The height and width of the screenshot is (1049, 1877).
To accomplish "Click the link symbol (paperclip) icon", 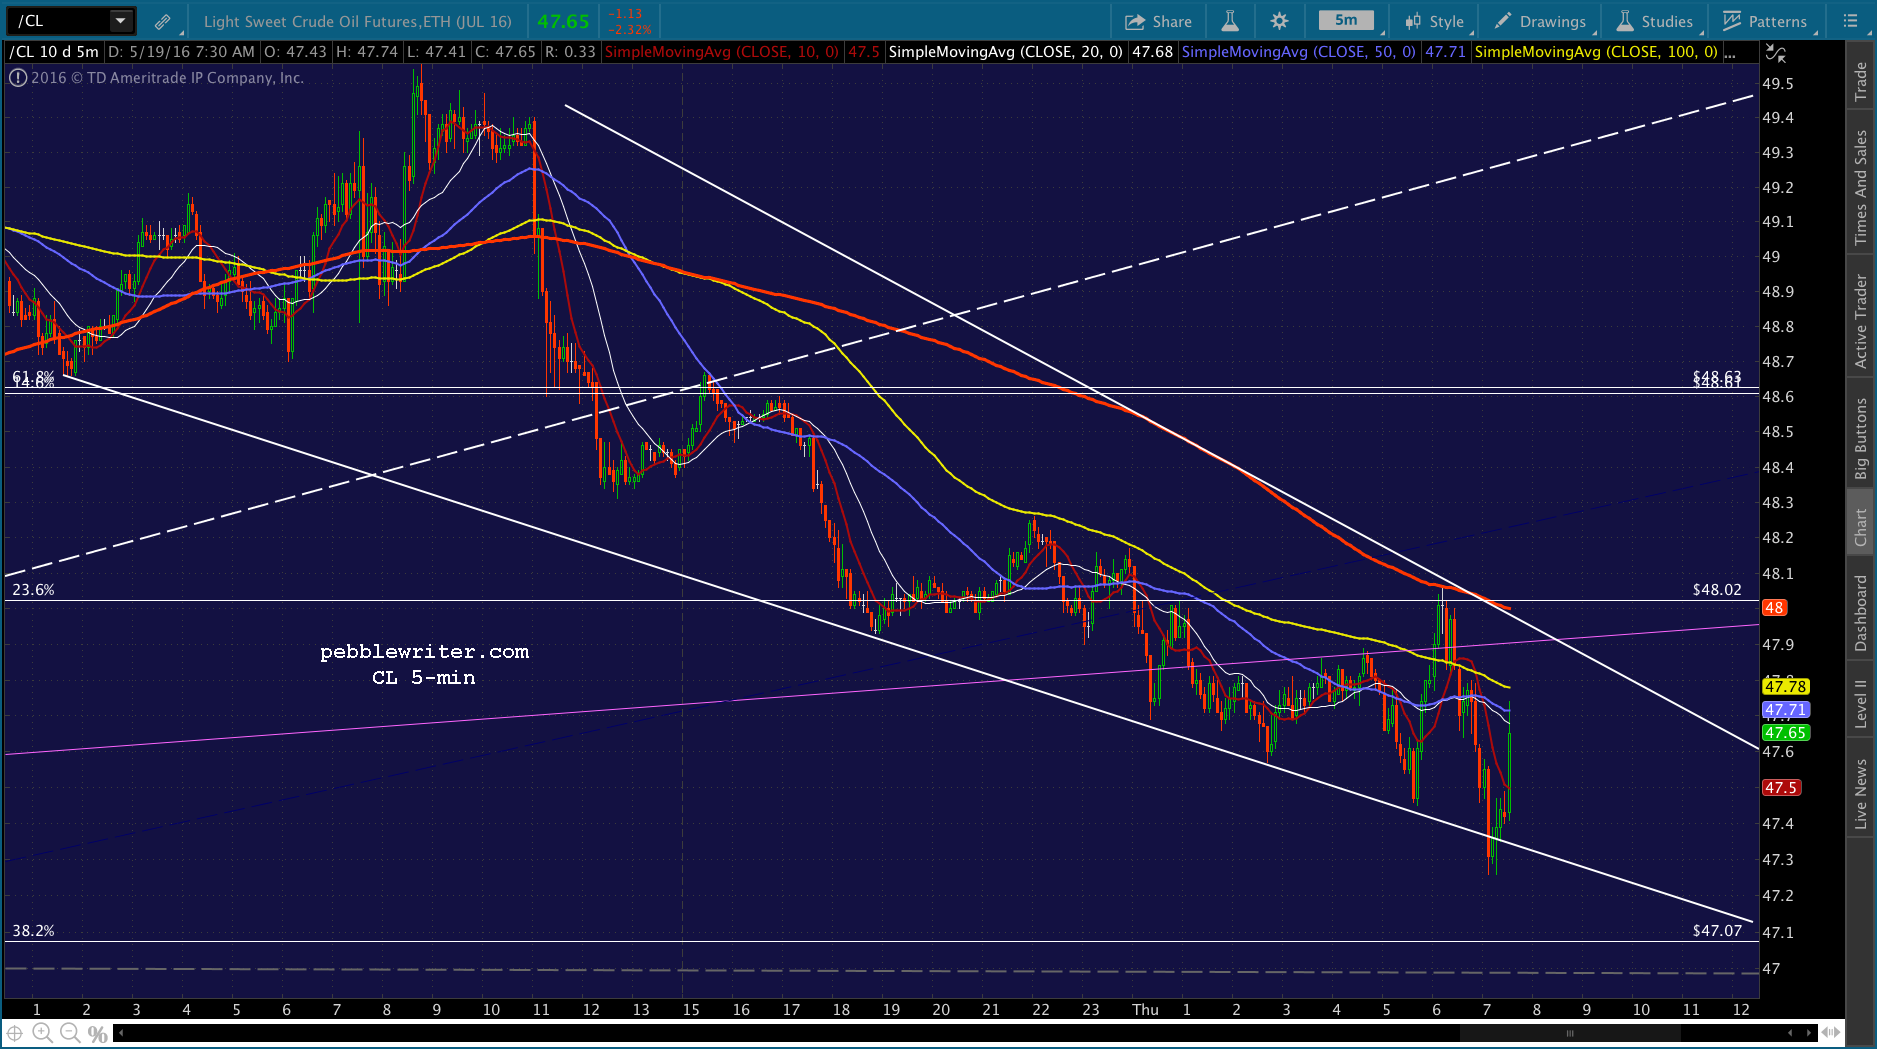I will coord(162,21).
